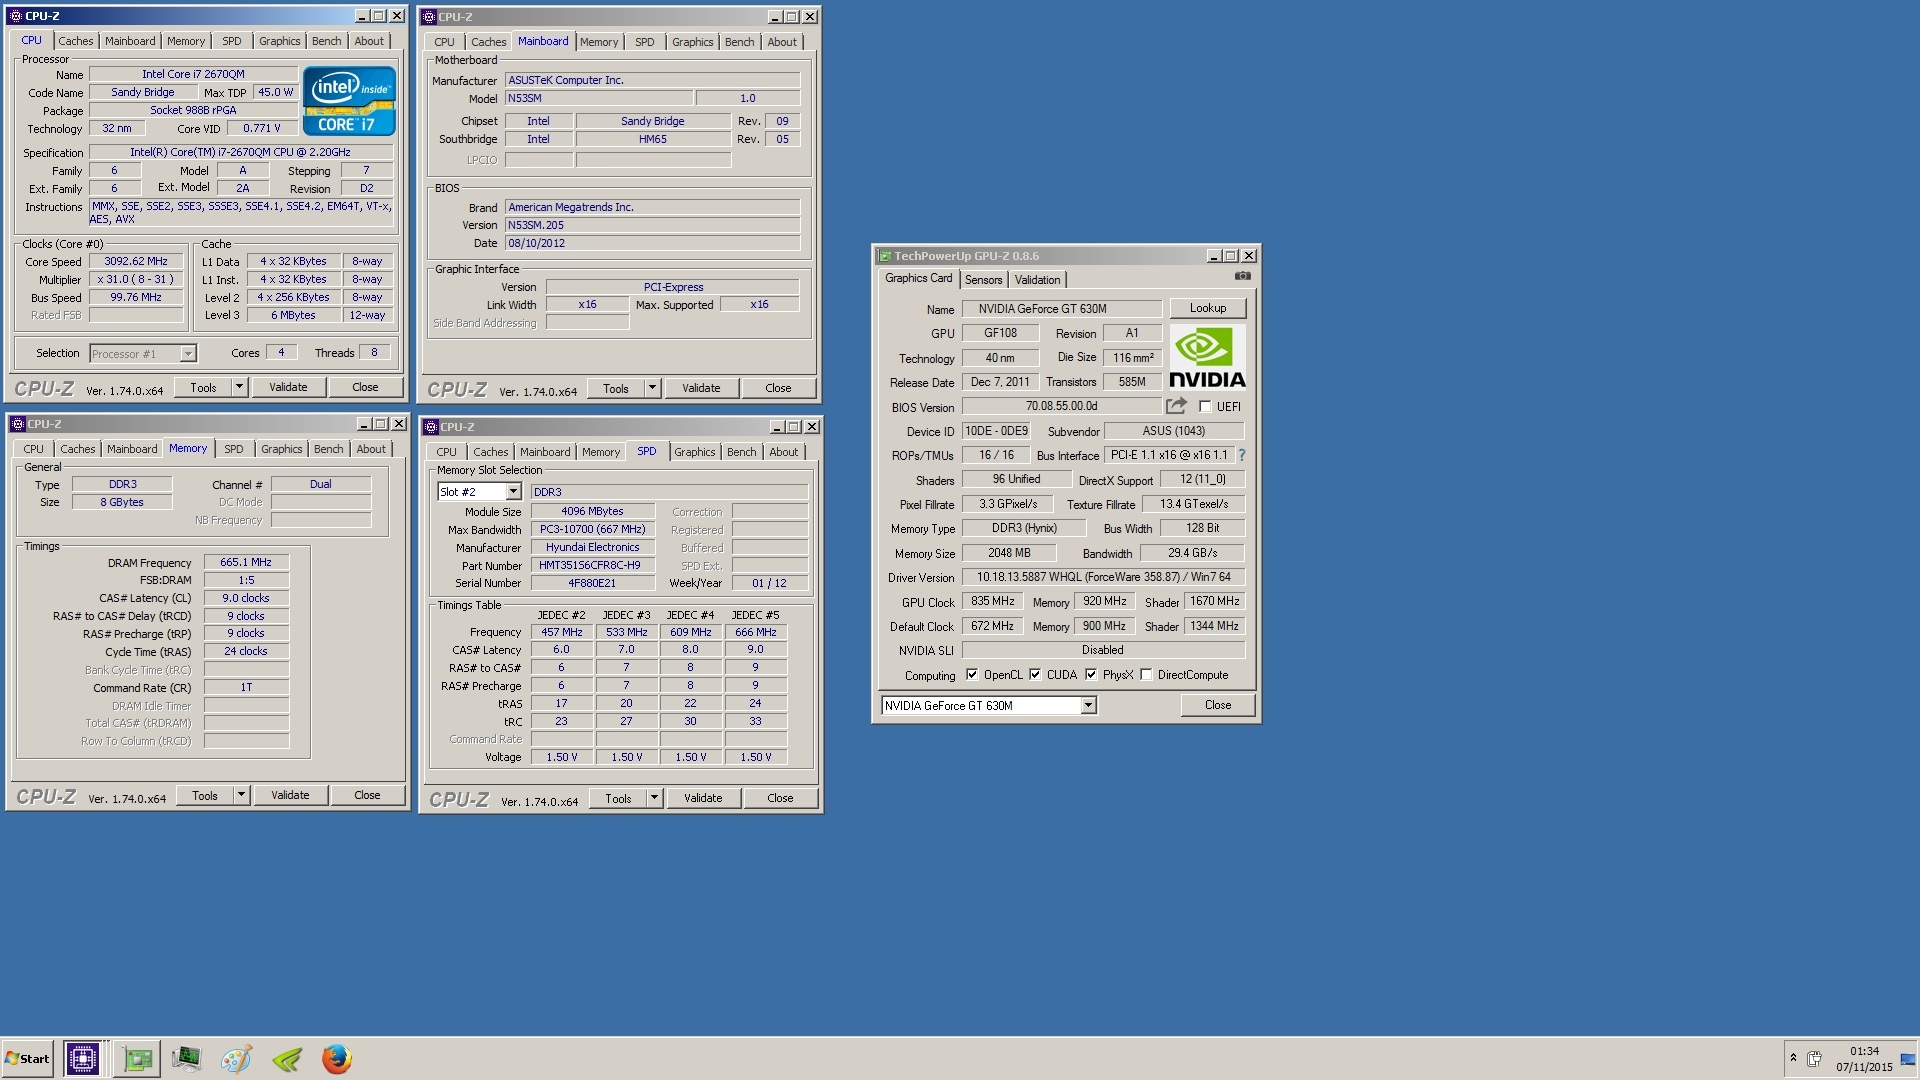Click the Part Number field HMT35156CFR8C-H9

tap(592, 566)
